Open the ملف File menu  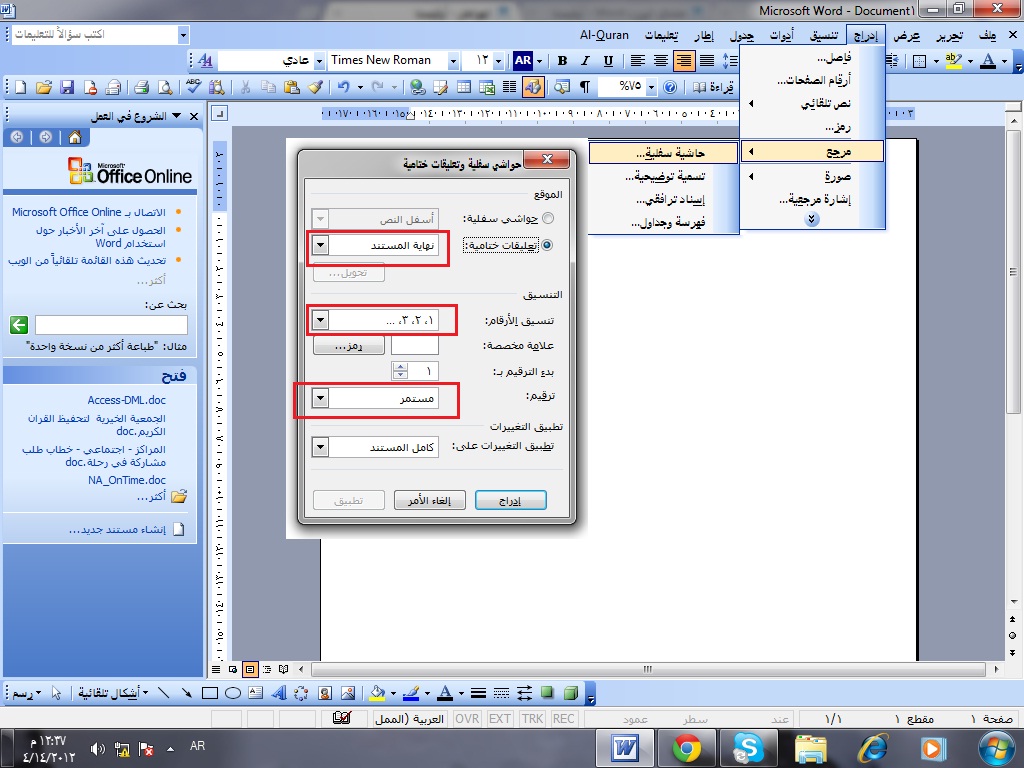pyautogui.click(x=987, y=35)
